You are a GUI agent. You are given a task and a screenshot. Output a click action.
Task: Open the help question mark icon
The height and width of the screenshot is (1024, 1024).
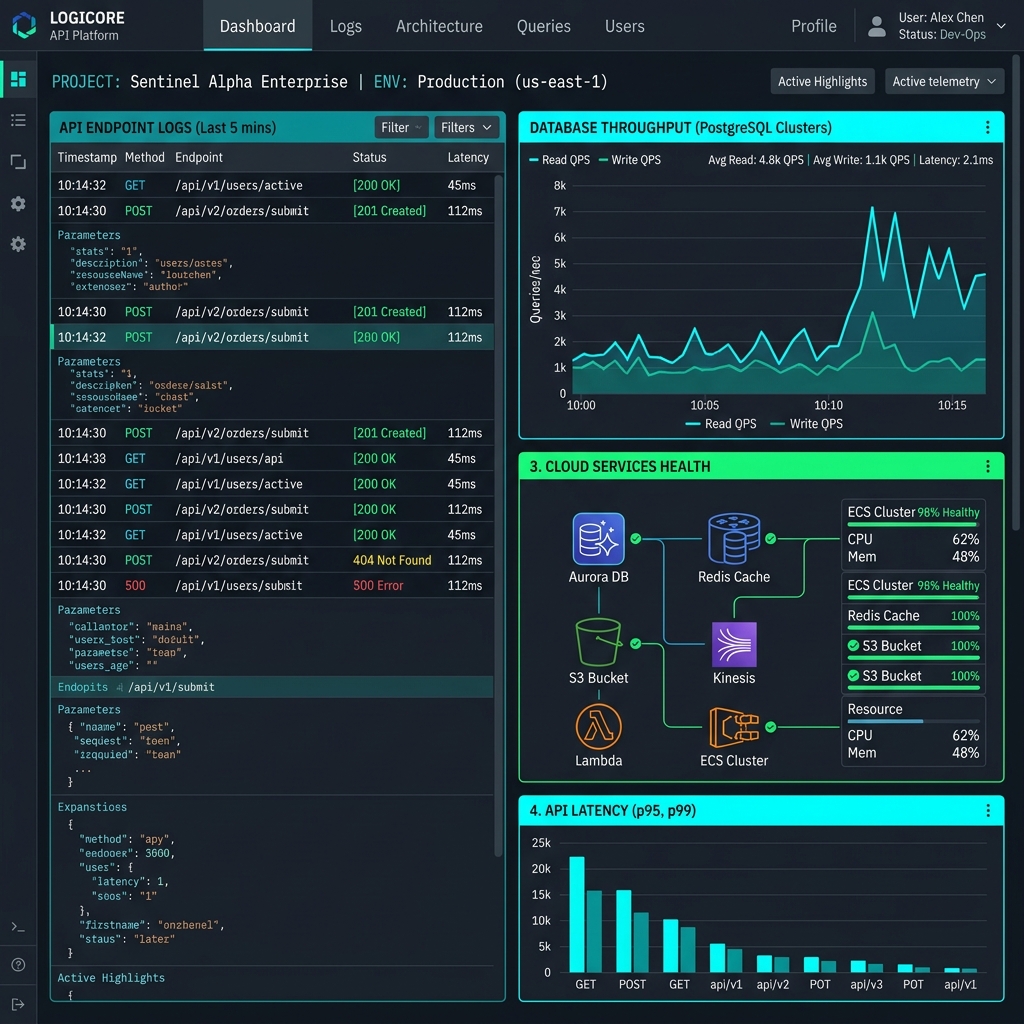(18, 965)
